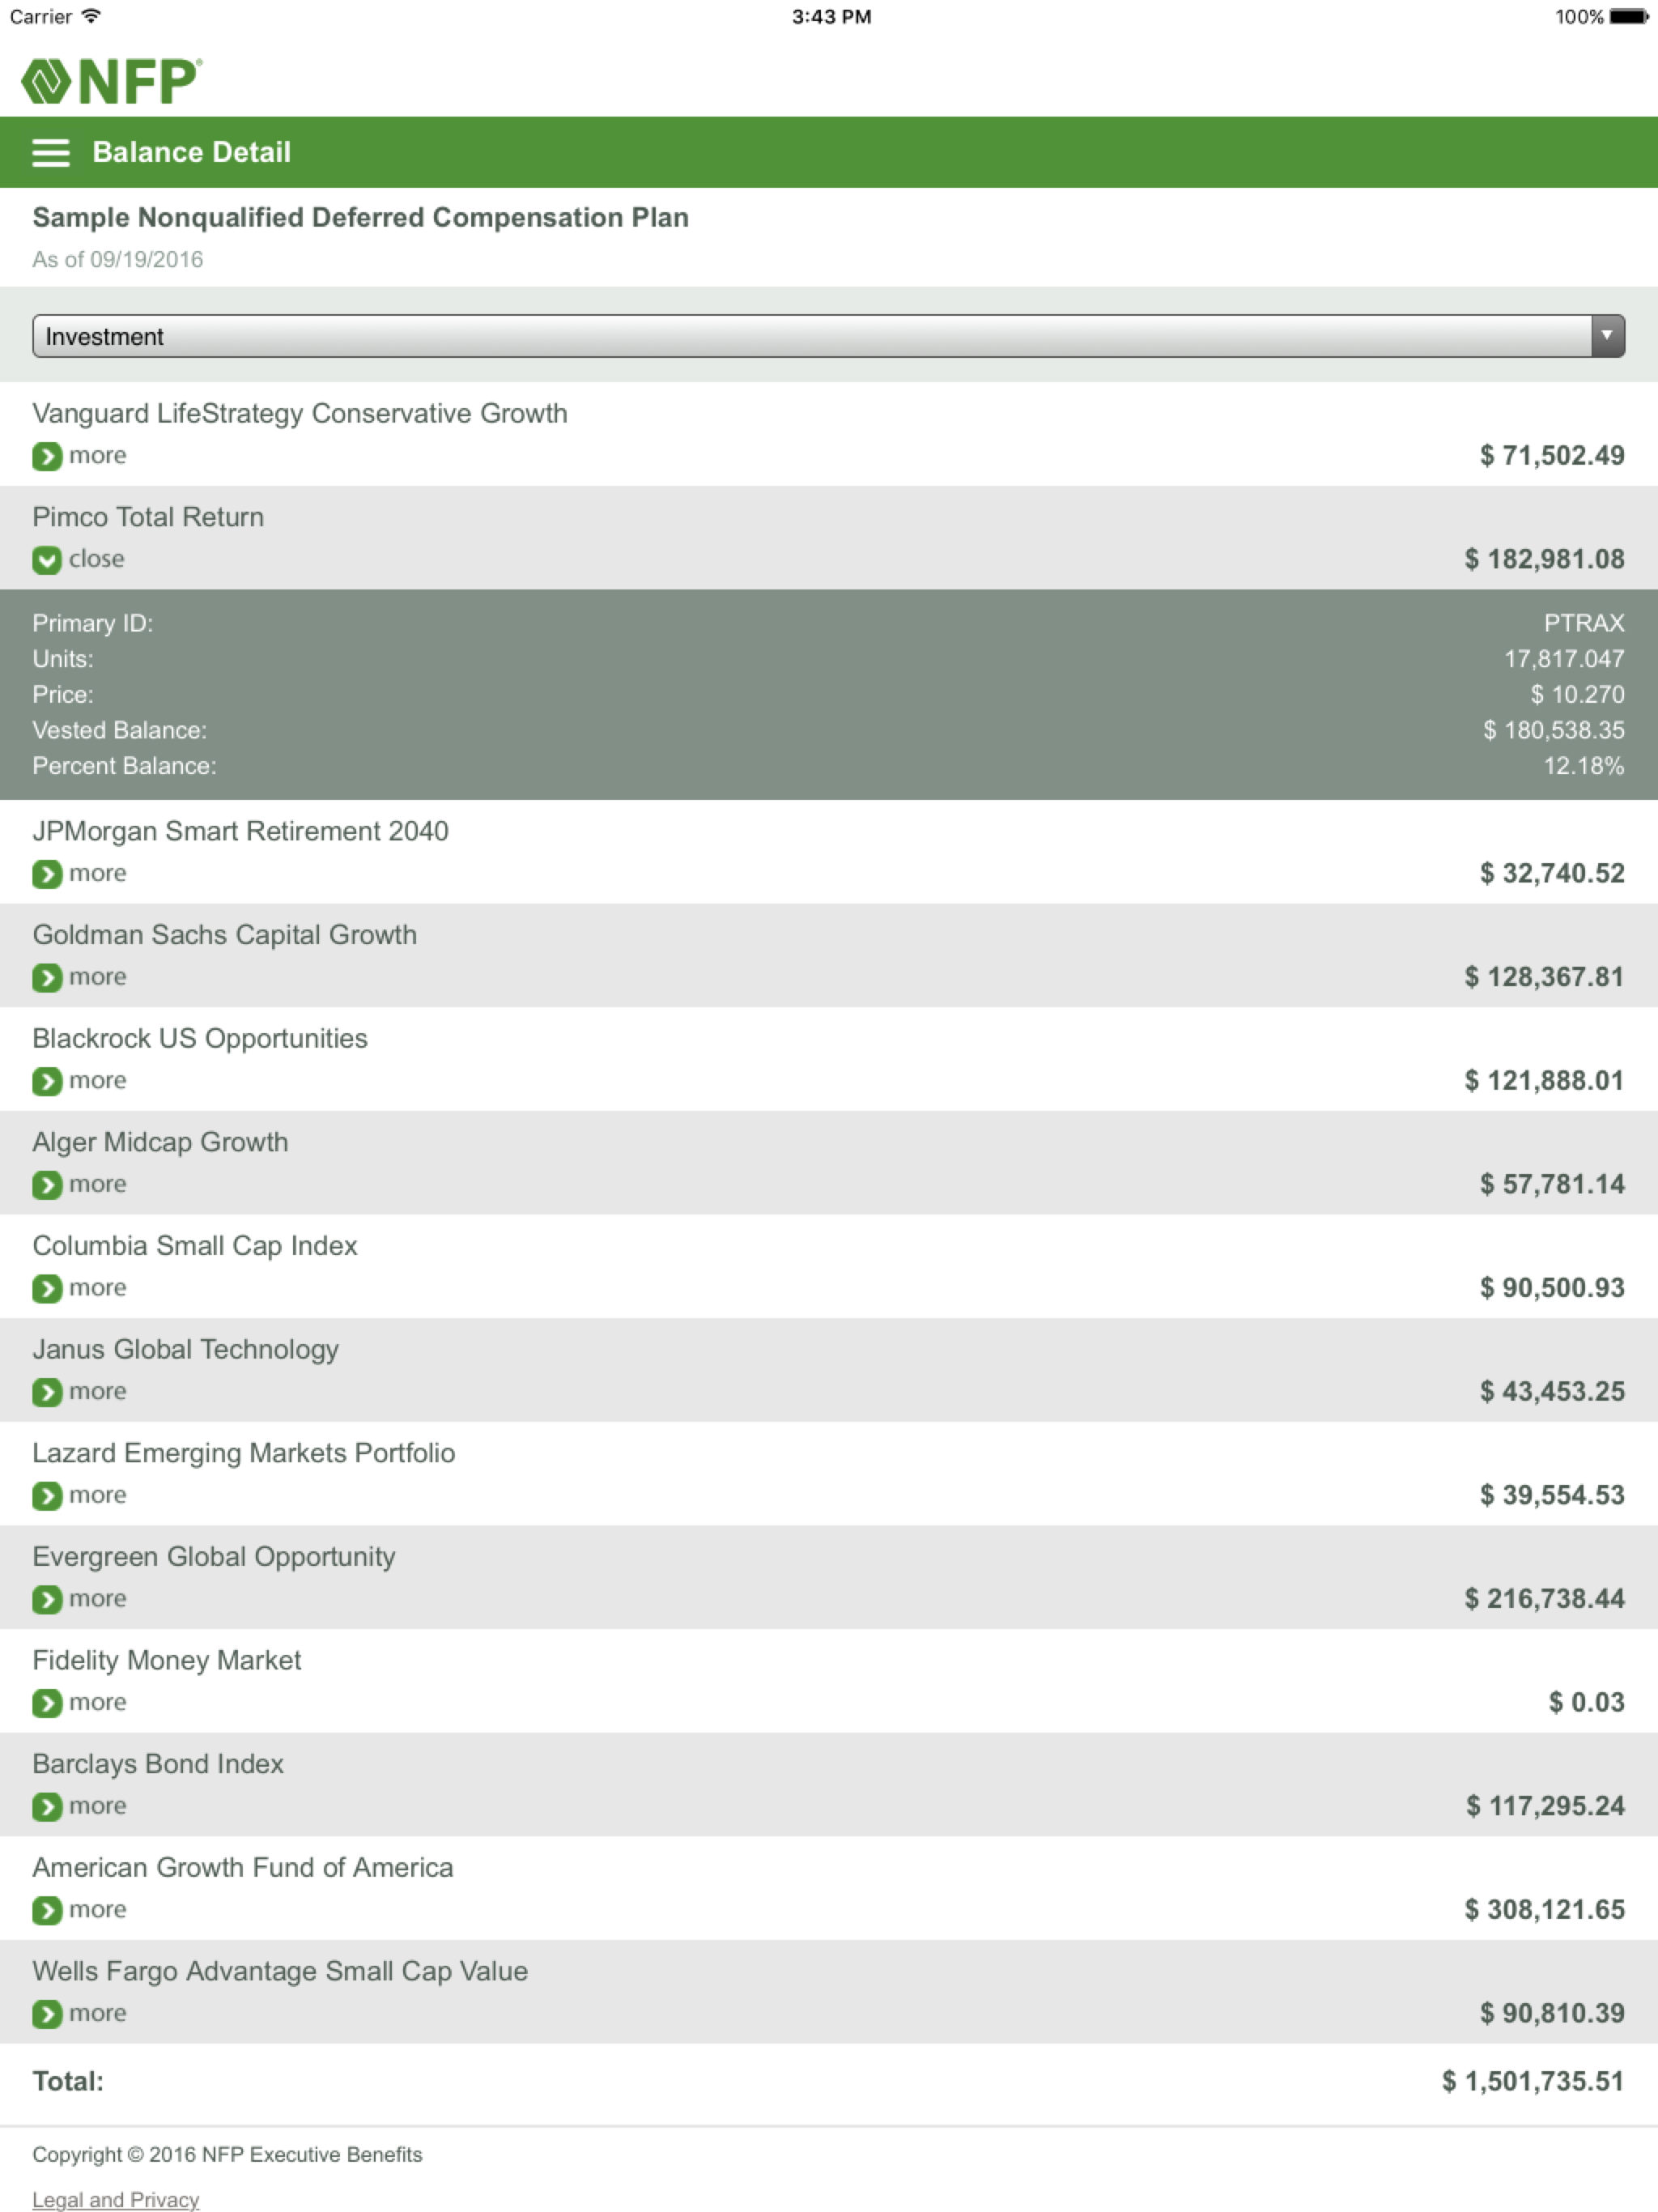Expand Wells Fargo Advantage Small Cap Value icon
Image resolution: width=1658 pixels, height=2212 pixels.
pyautogui.click(x=47, y=2014)
